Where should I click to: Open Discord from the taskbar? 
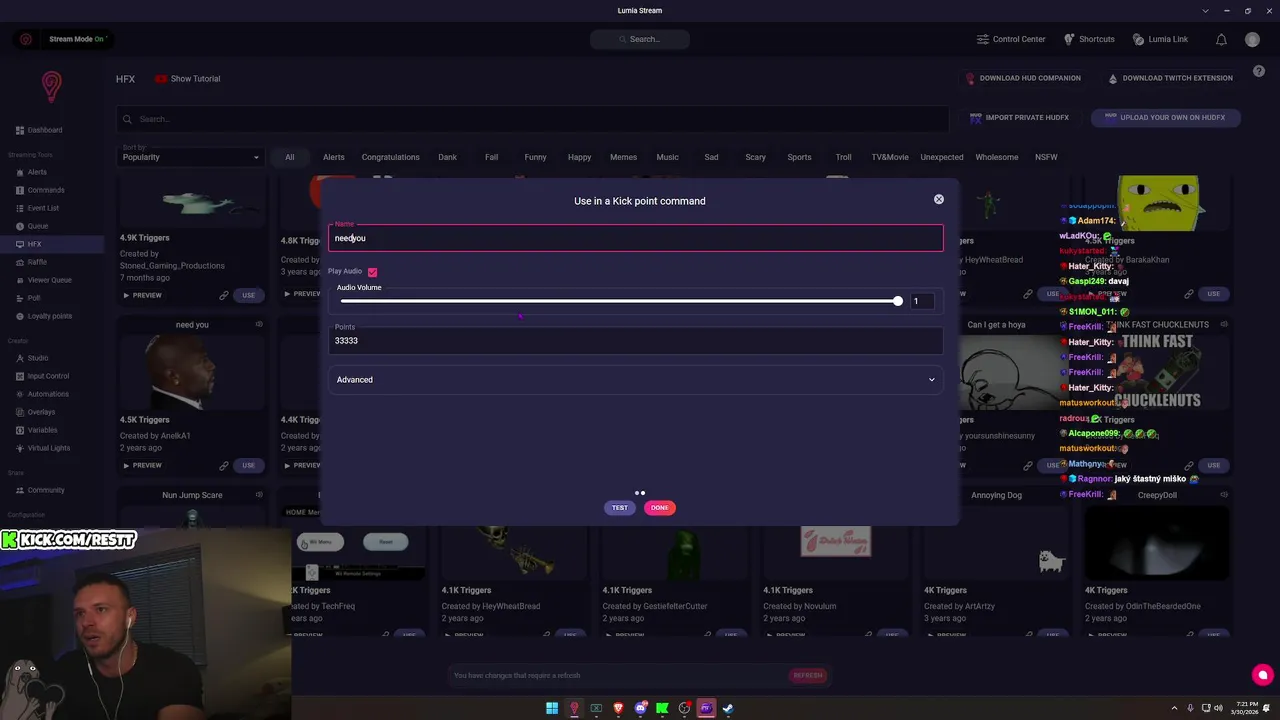(640, 708)
